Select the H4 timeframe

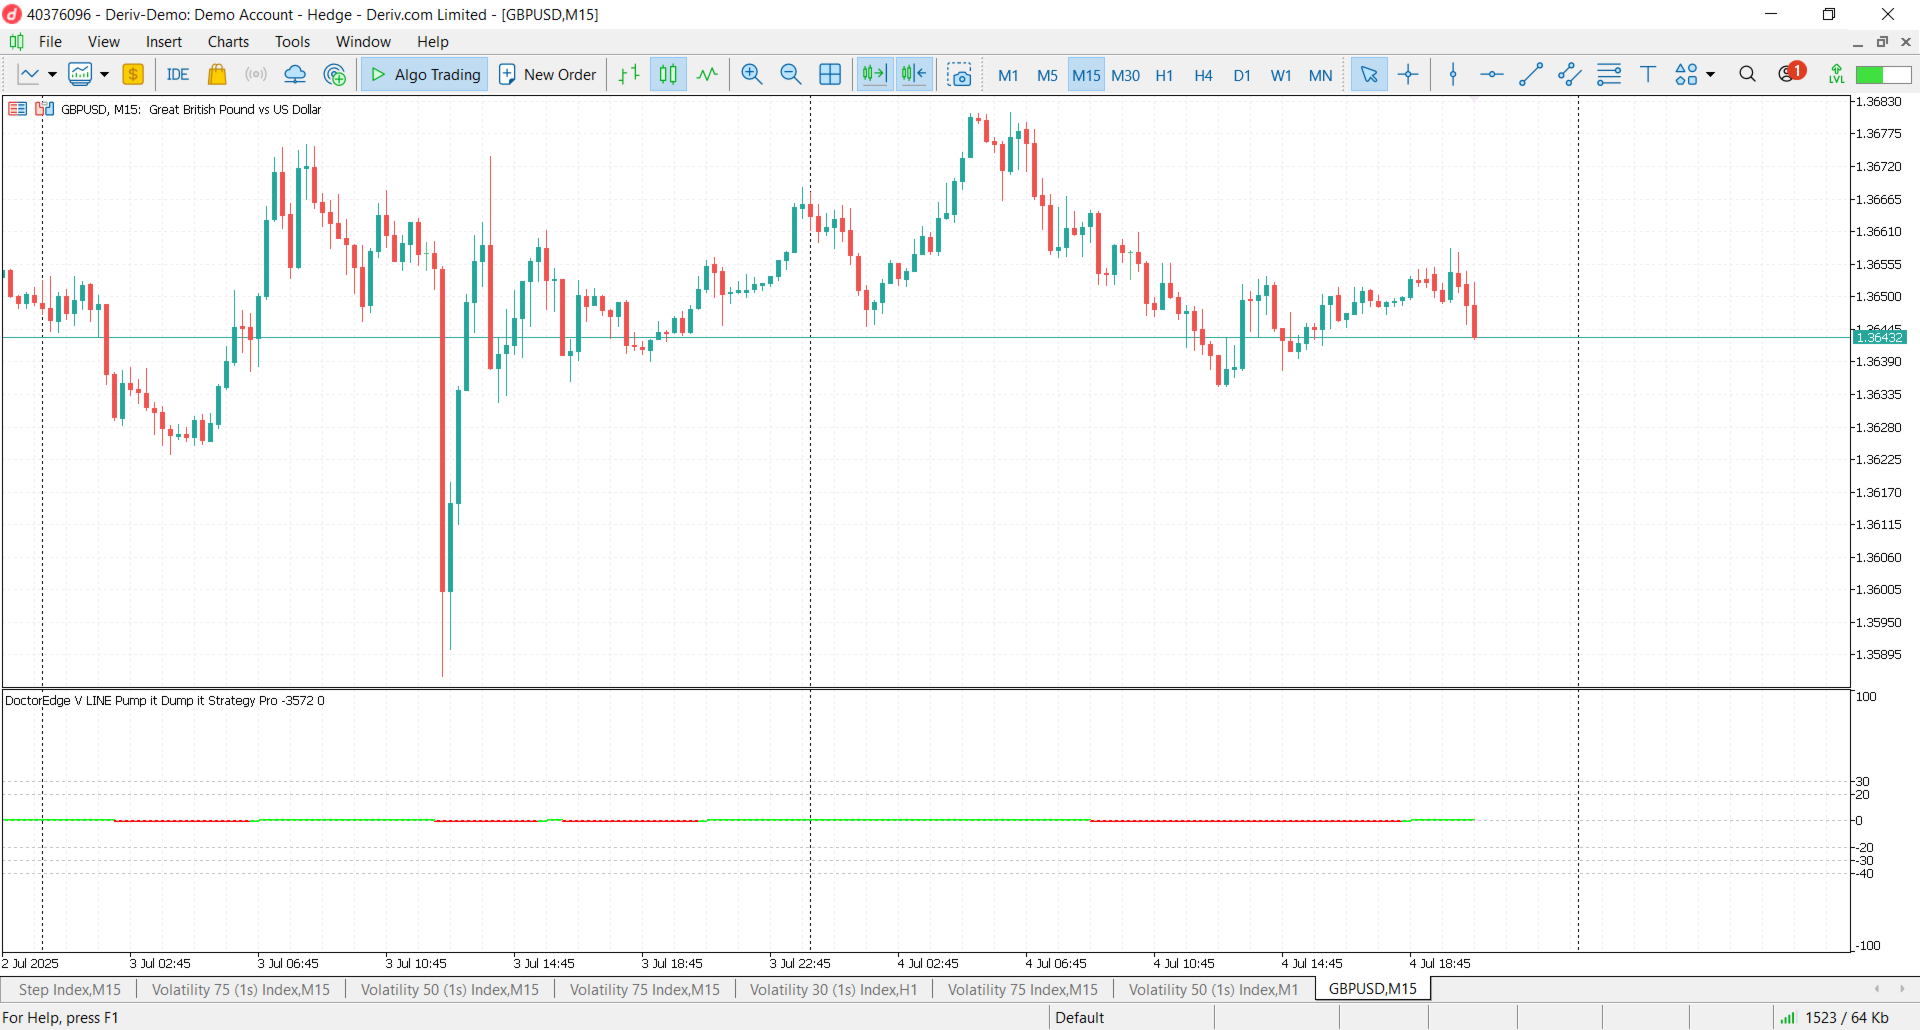(x=1203, y=75)
